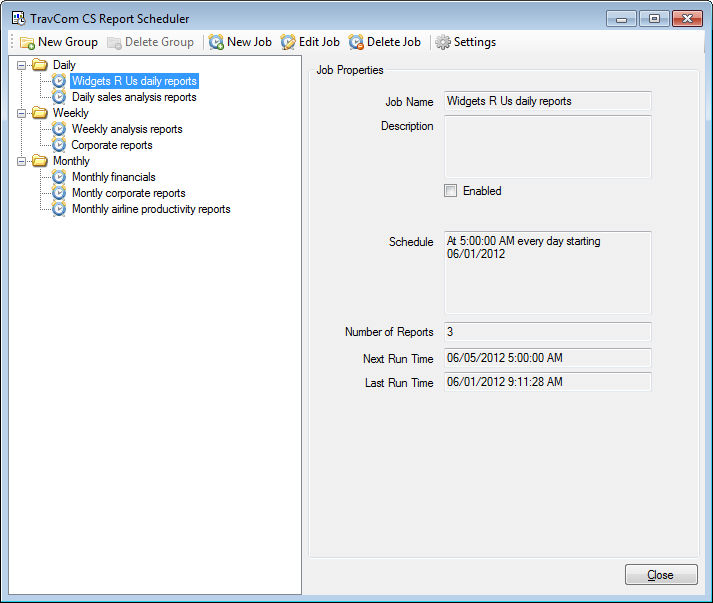Click the Delete Job toolbar icon
The width and height of the screenshot is (713, 603).
click(356, 42)
